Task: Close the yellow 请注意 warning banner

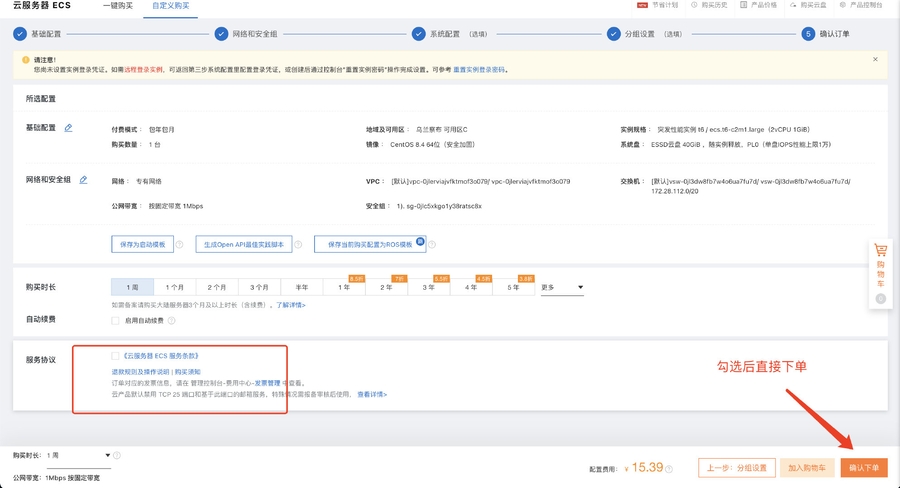Action: click(875, 59)
